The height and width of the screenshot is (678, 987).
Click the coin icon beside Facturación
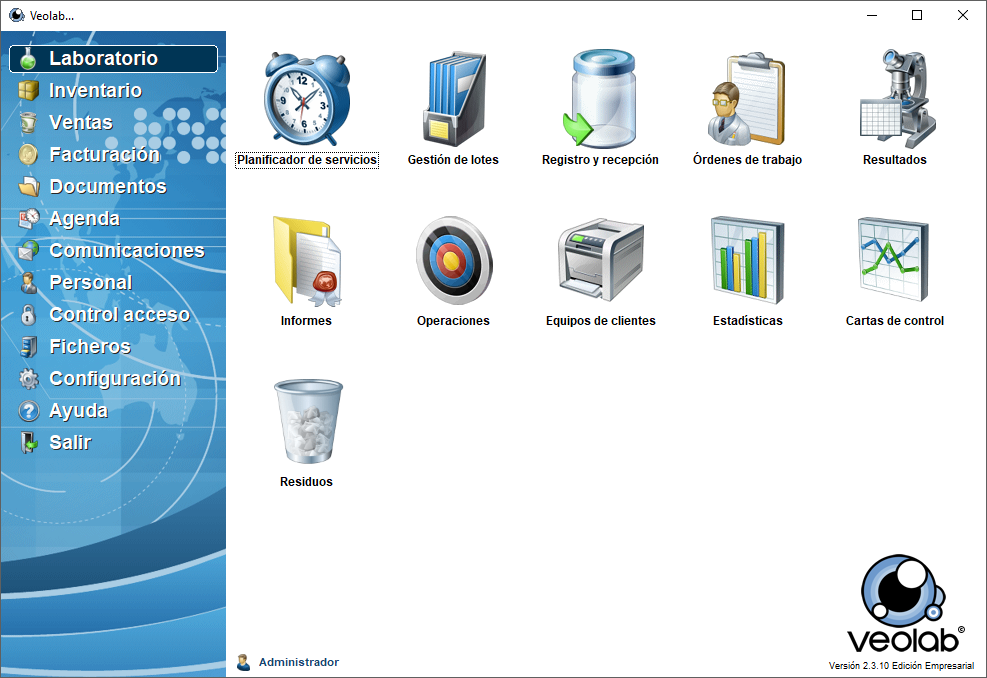click(x=28, y=154)
